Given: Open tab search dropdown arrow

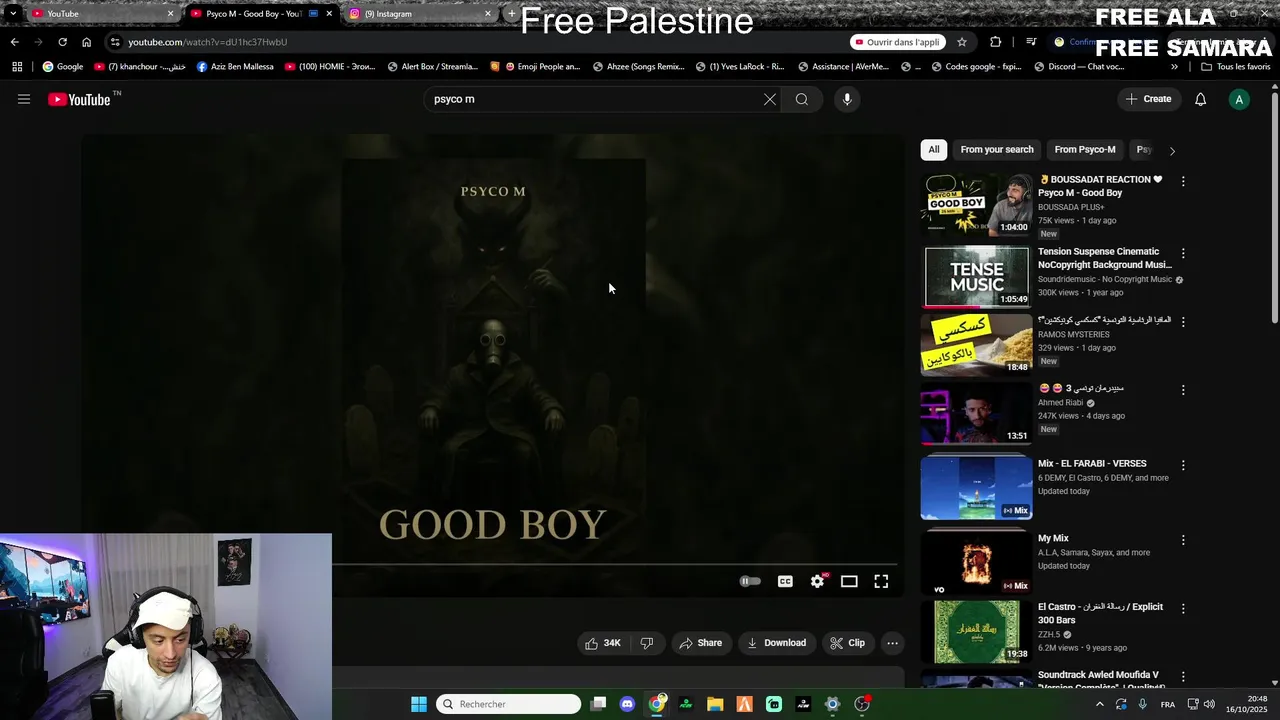Looking at the screenshot, I should [x=12, y=13].
